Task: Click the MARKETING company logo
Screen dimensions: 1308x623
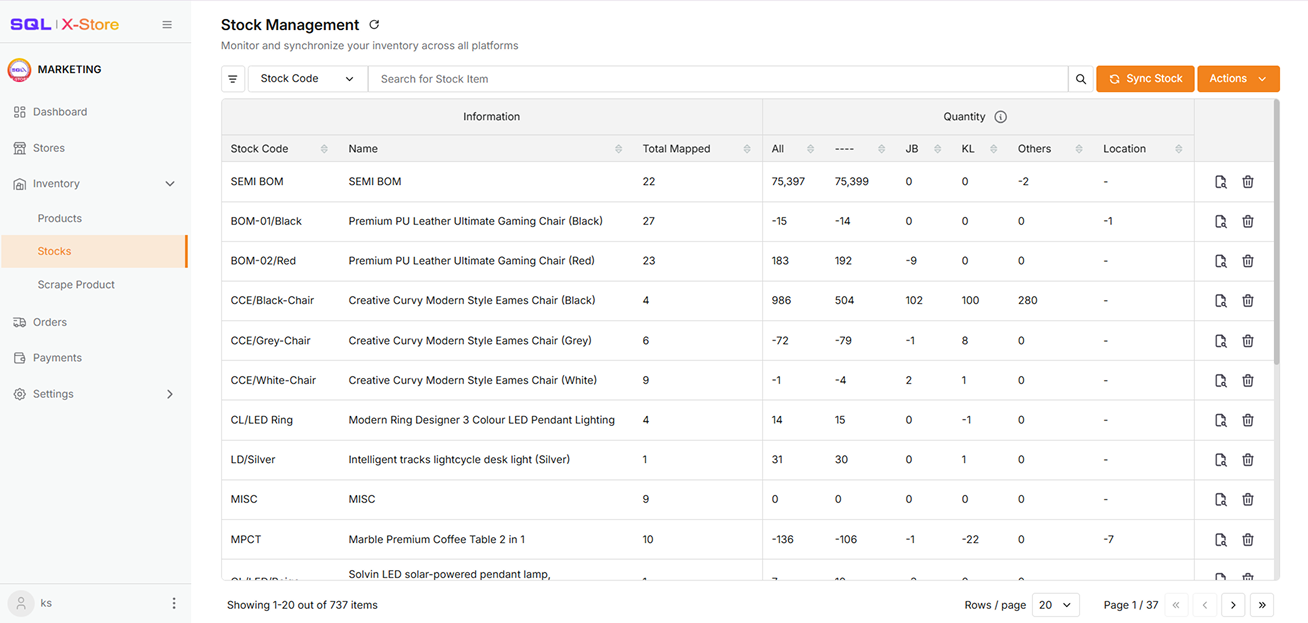Action: tap(19, 70)
